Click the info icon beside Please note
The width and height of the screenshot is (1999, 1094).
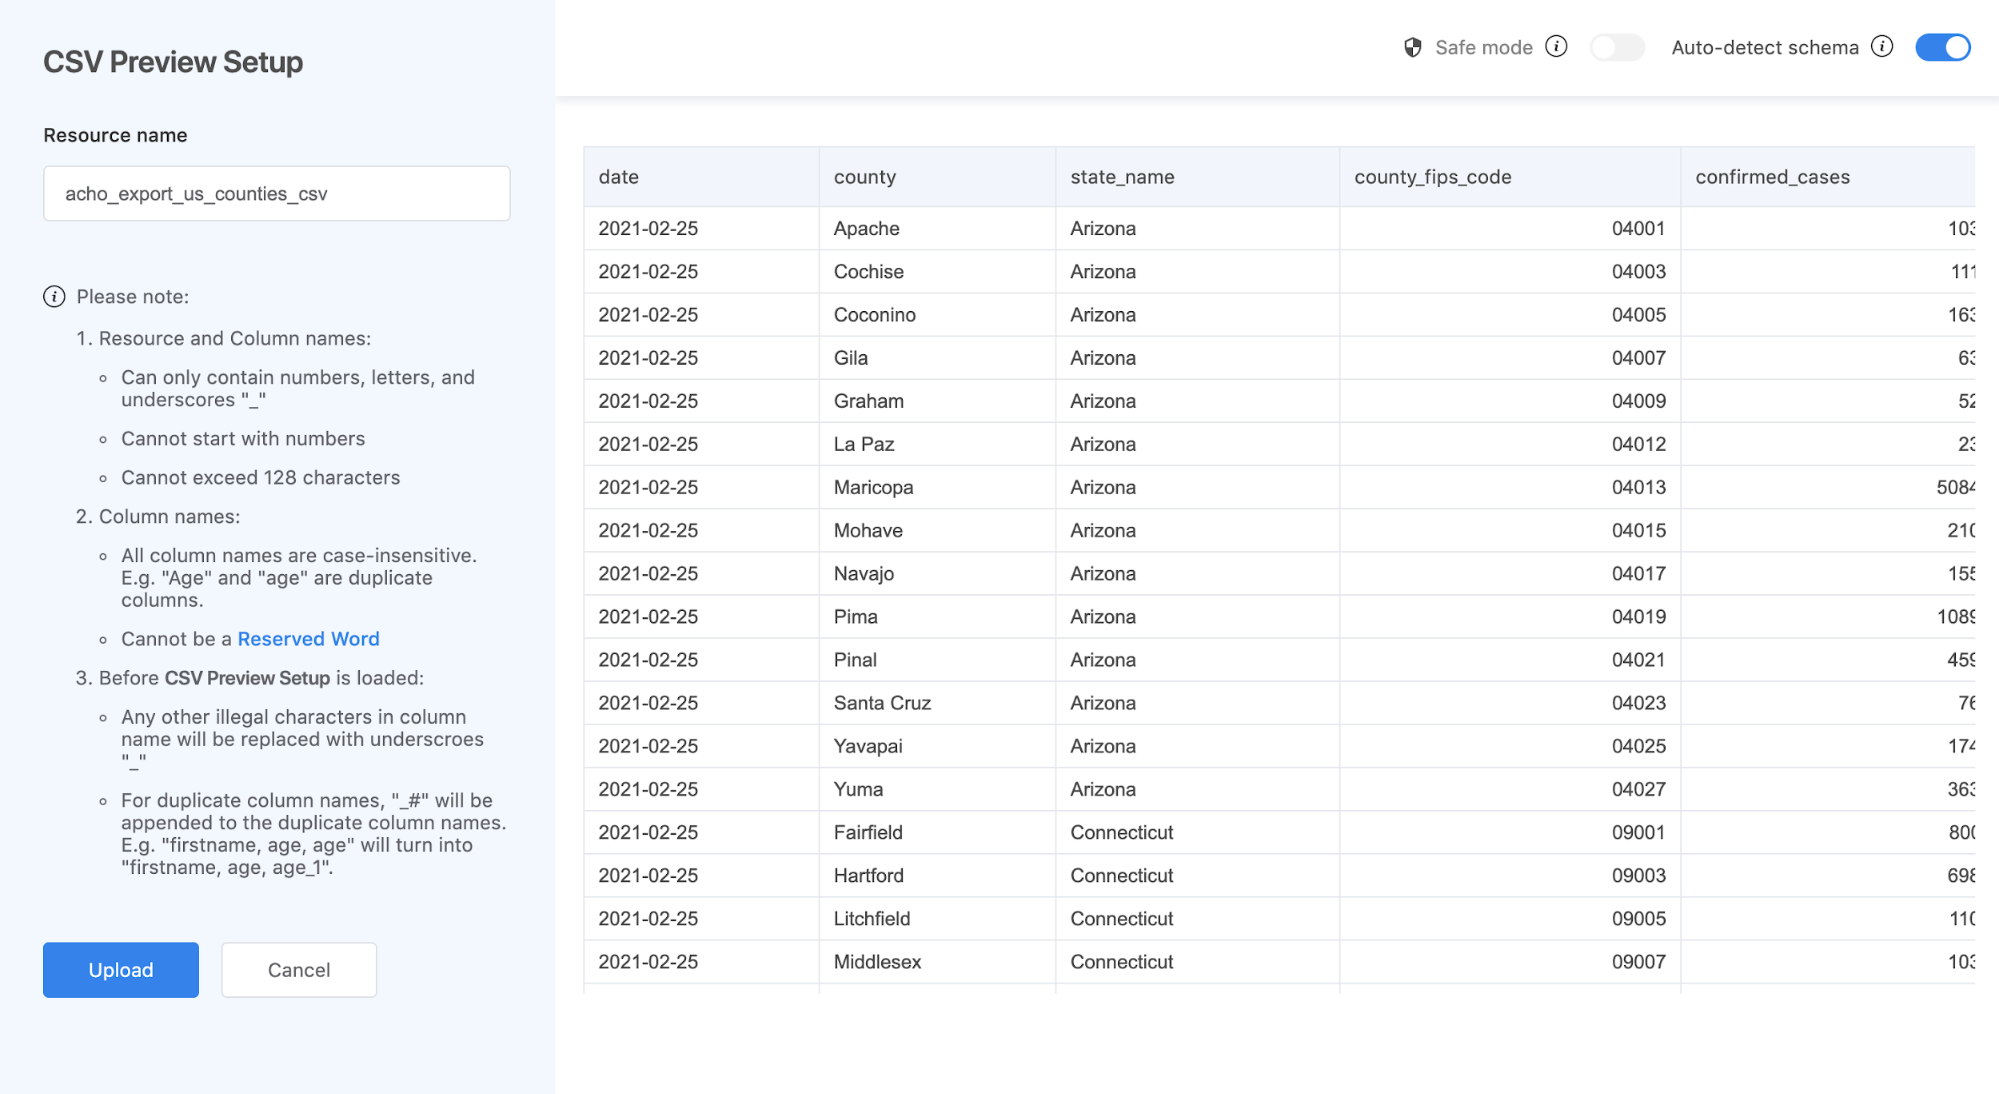coord(54,297)
